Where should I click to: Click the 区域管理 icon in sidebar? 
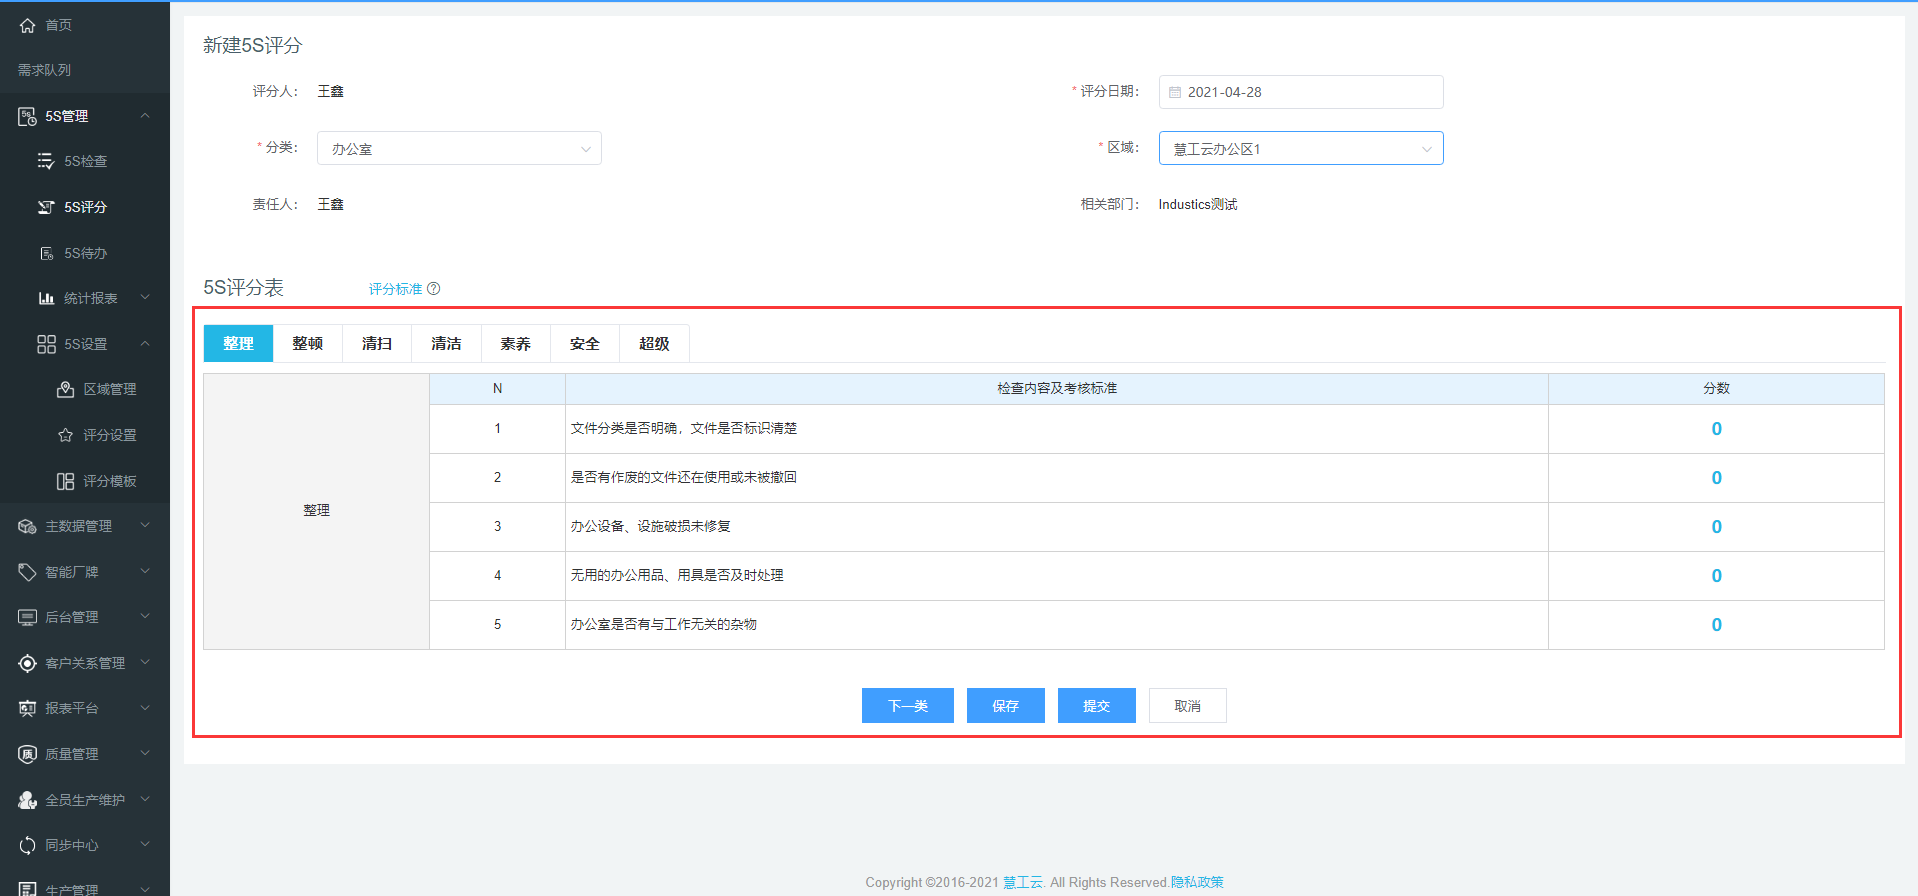(65, 389)
